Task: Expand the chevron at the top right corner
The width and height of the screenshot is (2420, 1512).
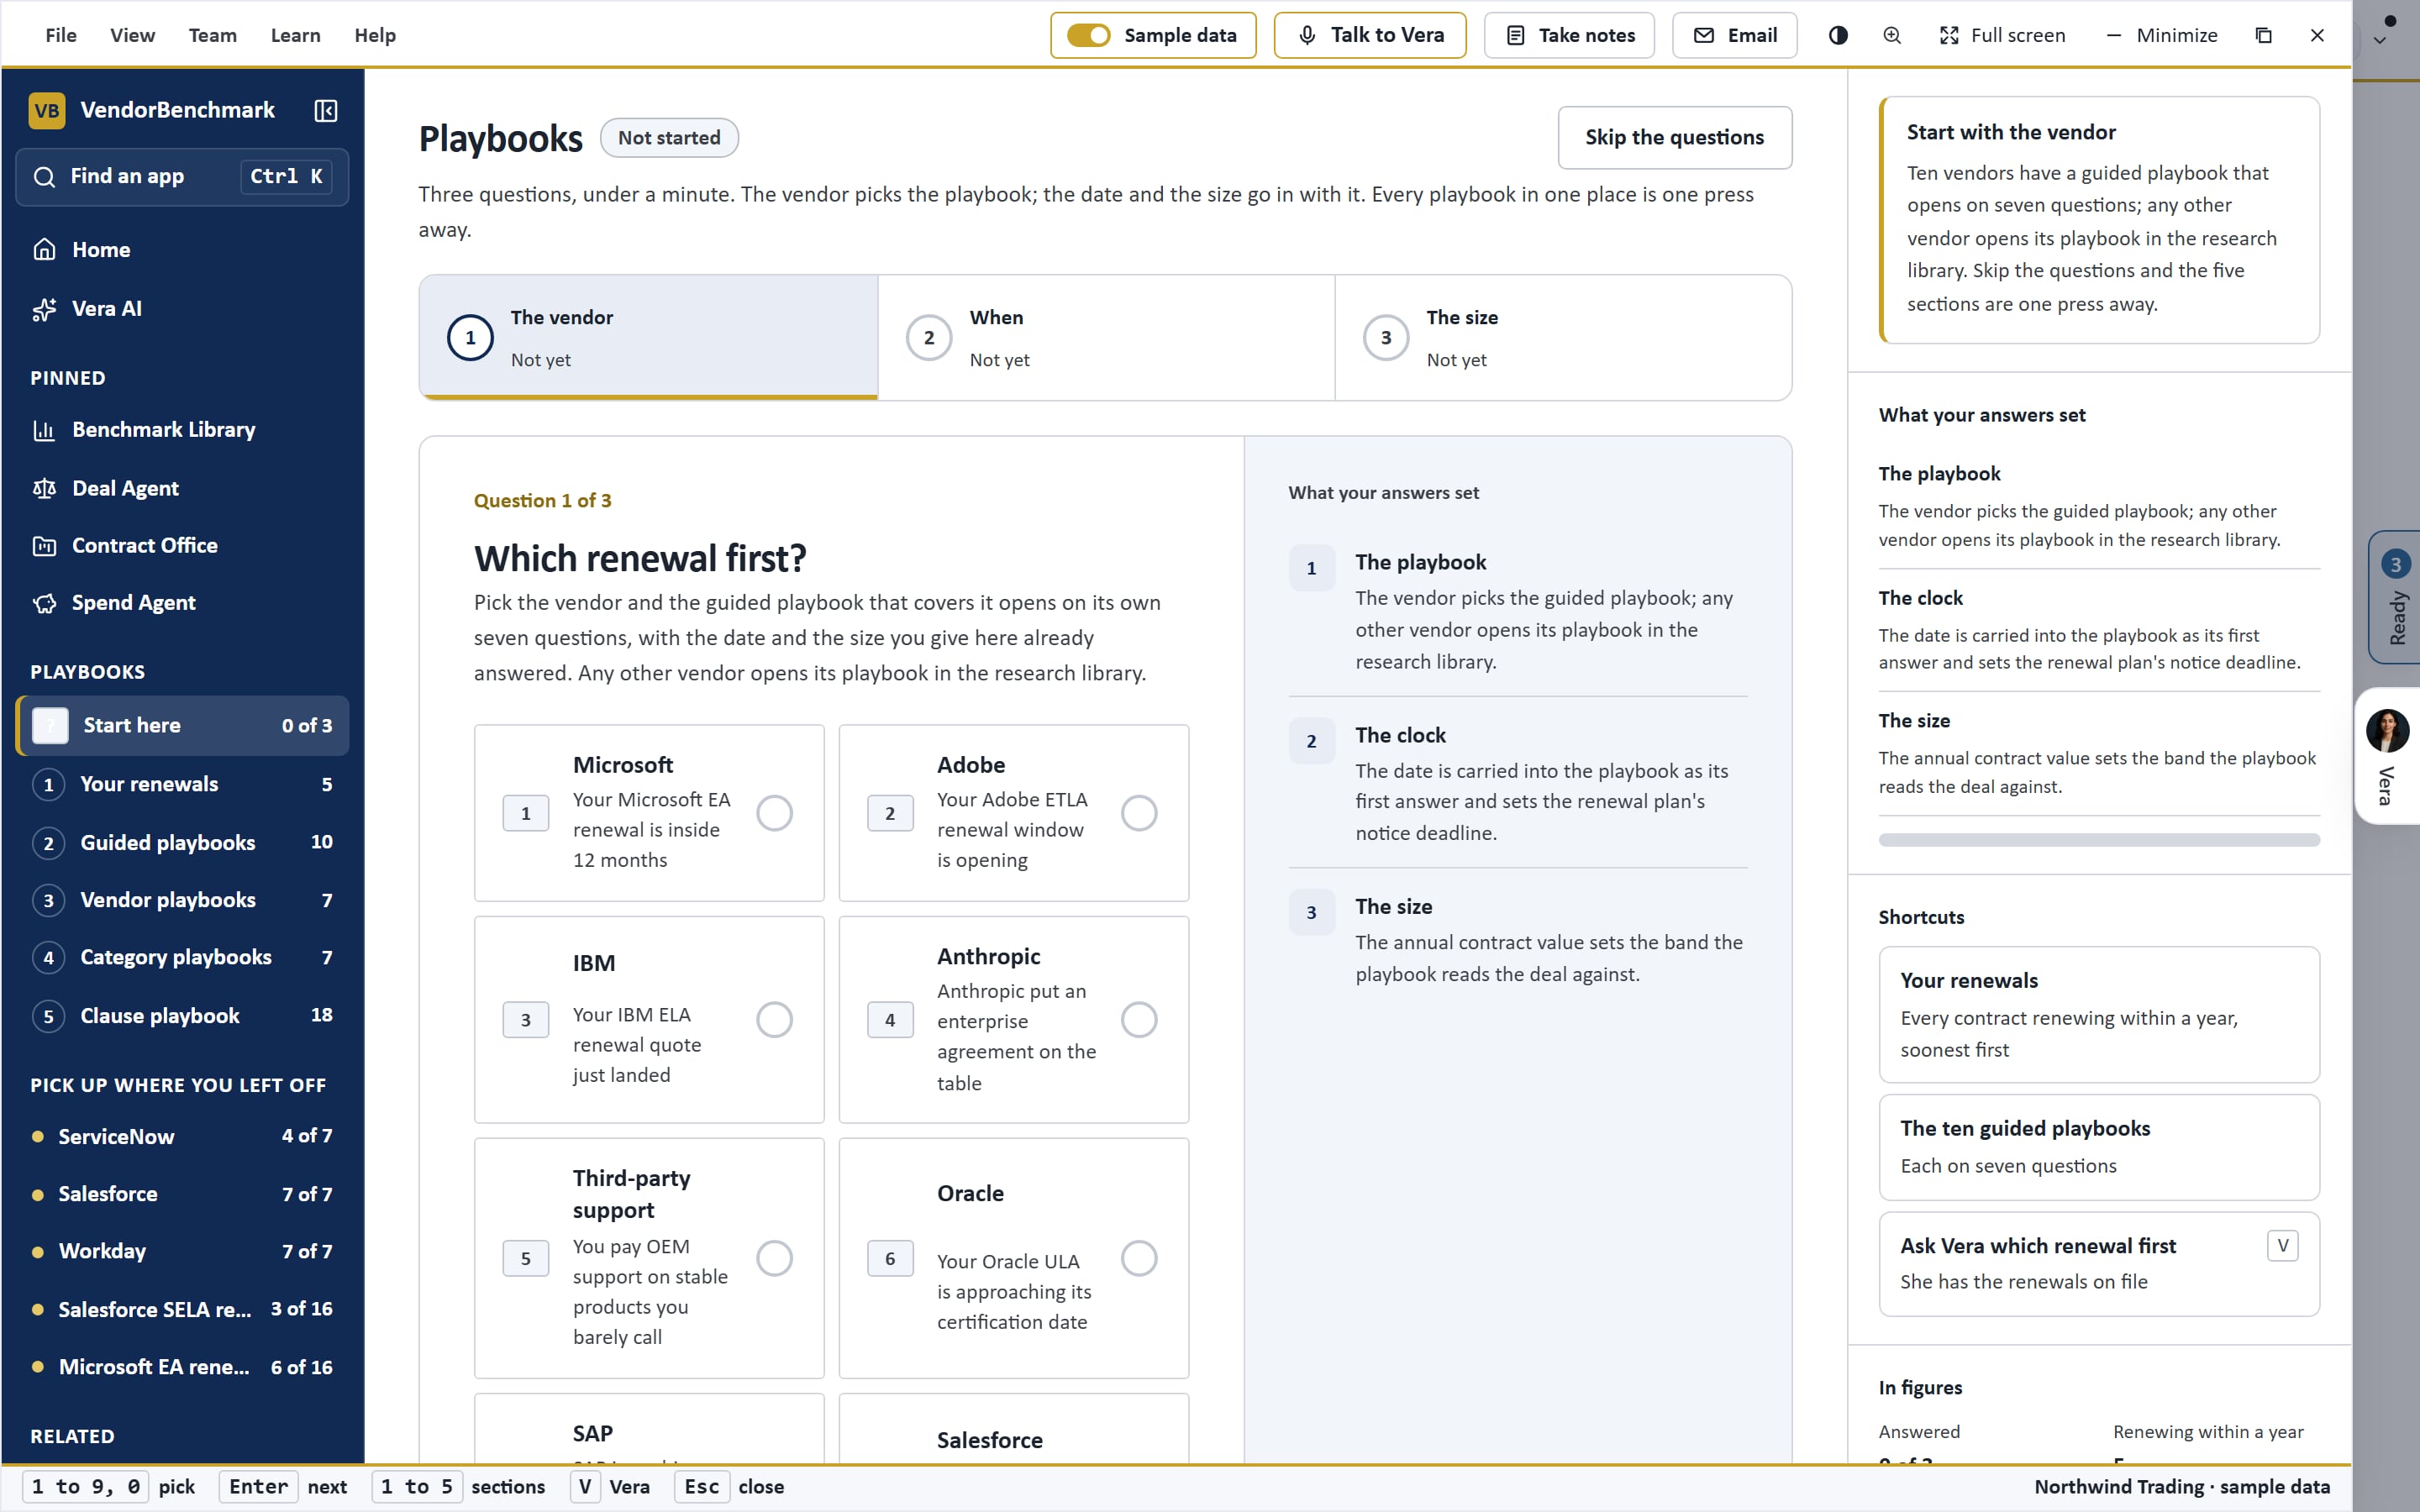Action: click(2381, 41)
